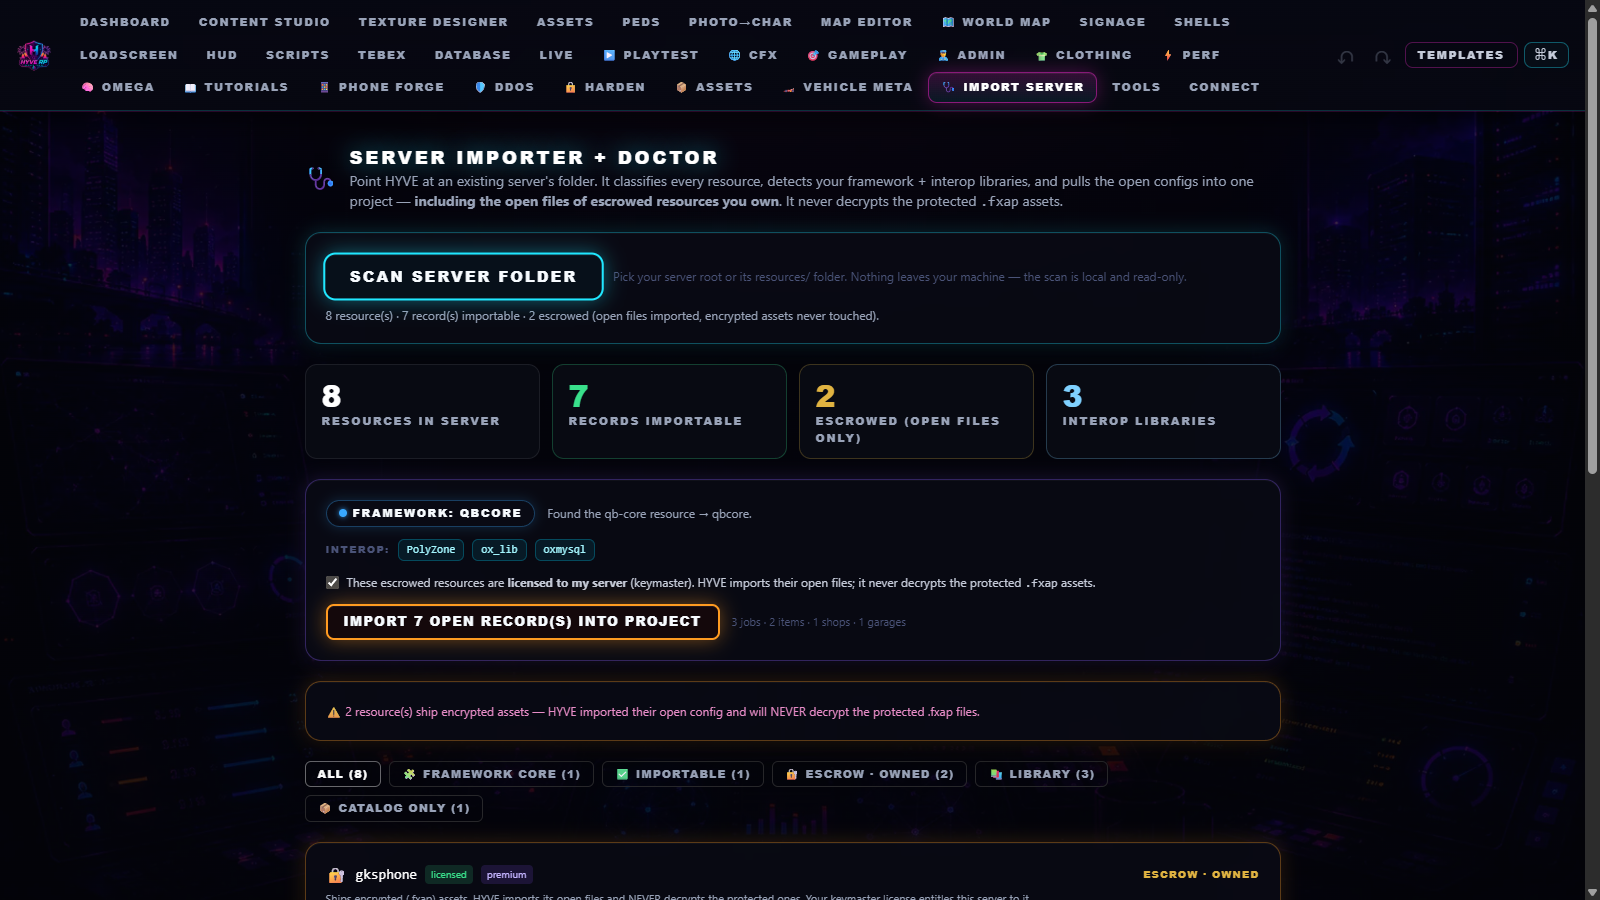Click the Escrowed (Open Files Only) stat card

tap(916, 411)
